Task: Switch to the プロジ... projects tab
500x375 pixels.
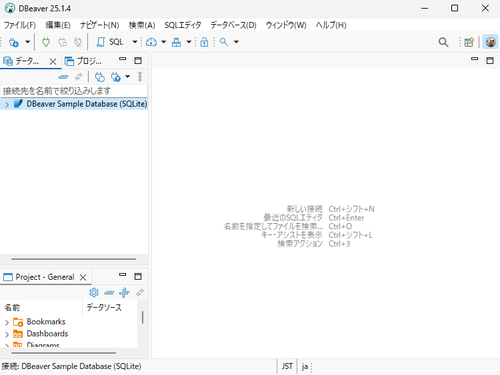Action: [x=83, y=61]
